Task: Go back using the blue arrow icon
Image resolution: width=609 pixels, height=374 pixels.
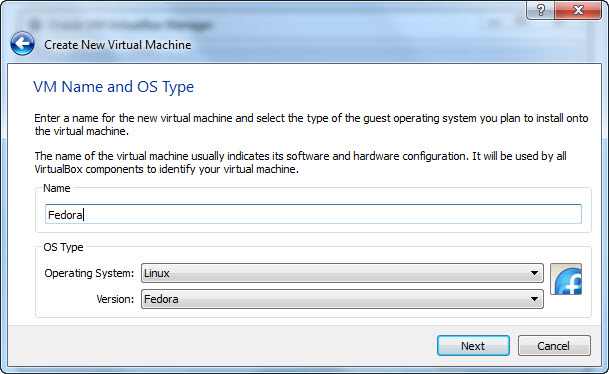Action: (23, 43)
